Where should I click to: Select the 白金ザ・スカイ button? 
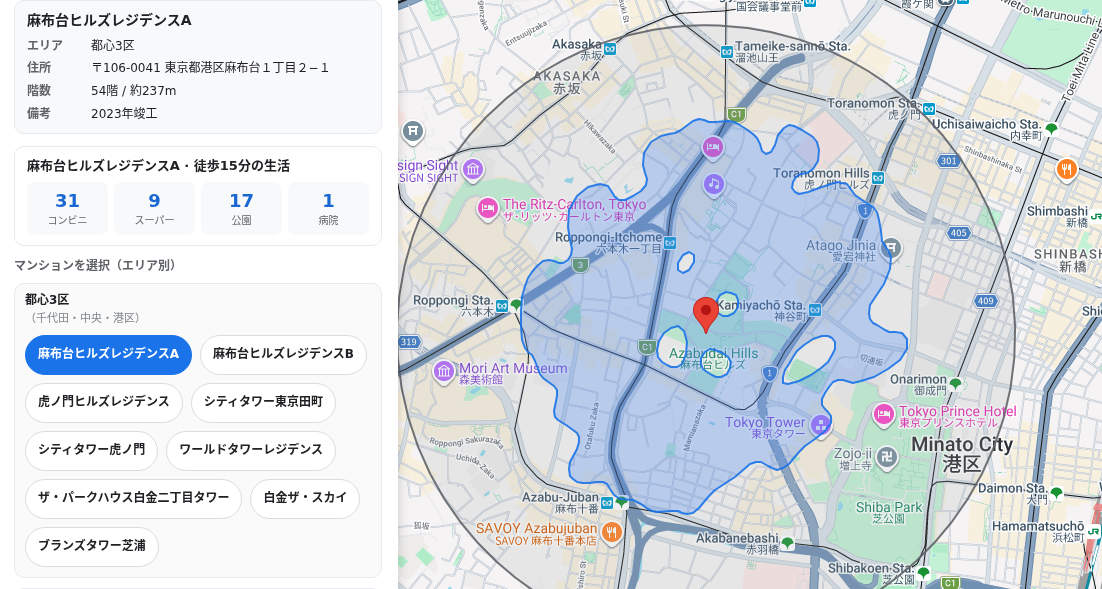pyautogui.click(x=305, y=498)
